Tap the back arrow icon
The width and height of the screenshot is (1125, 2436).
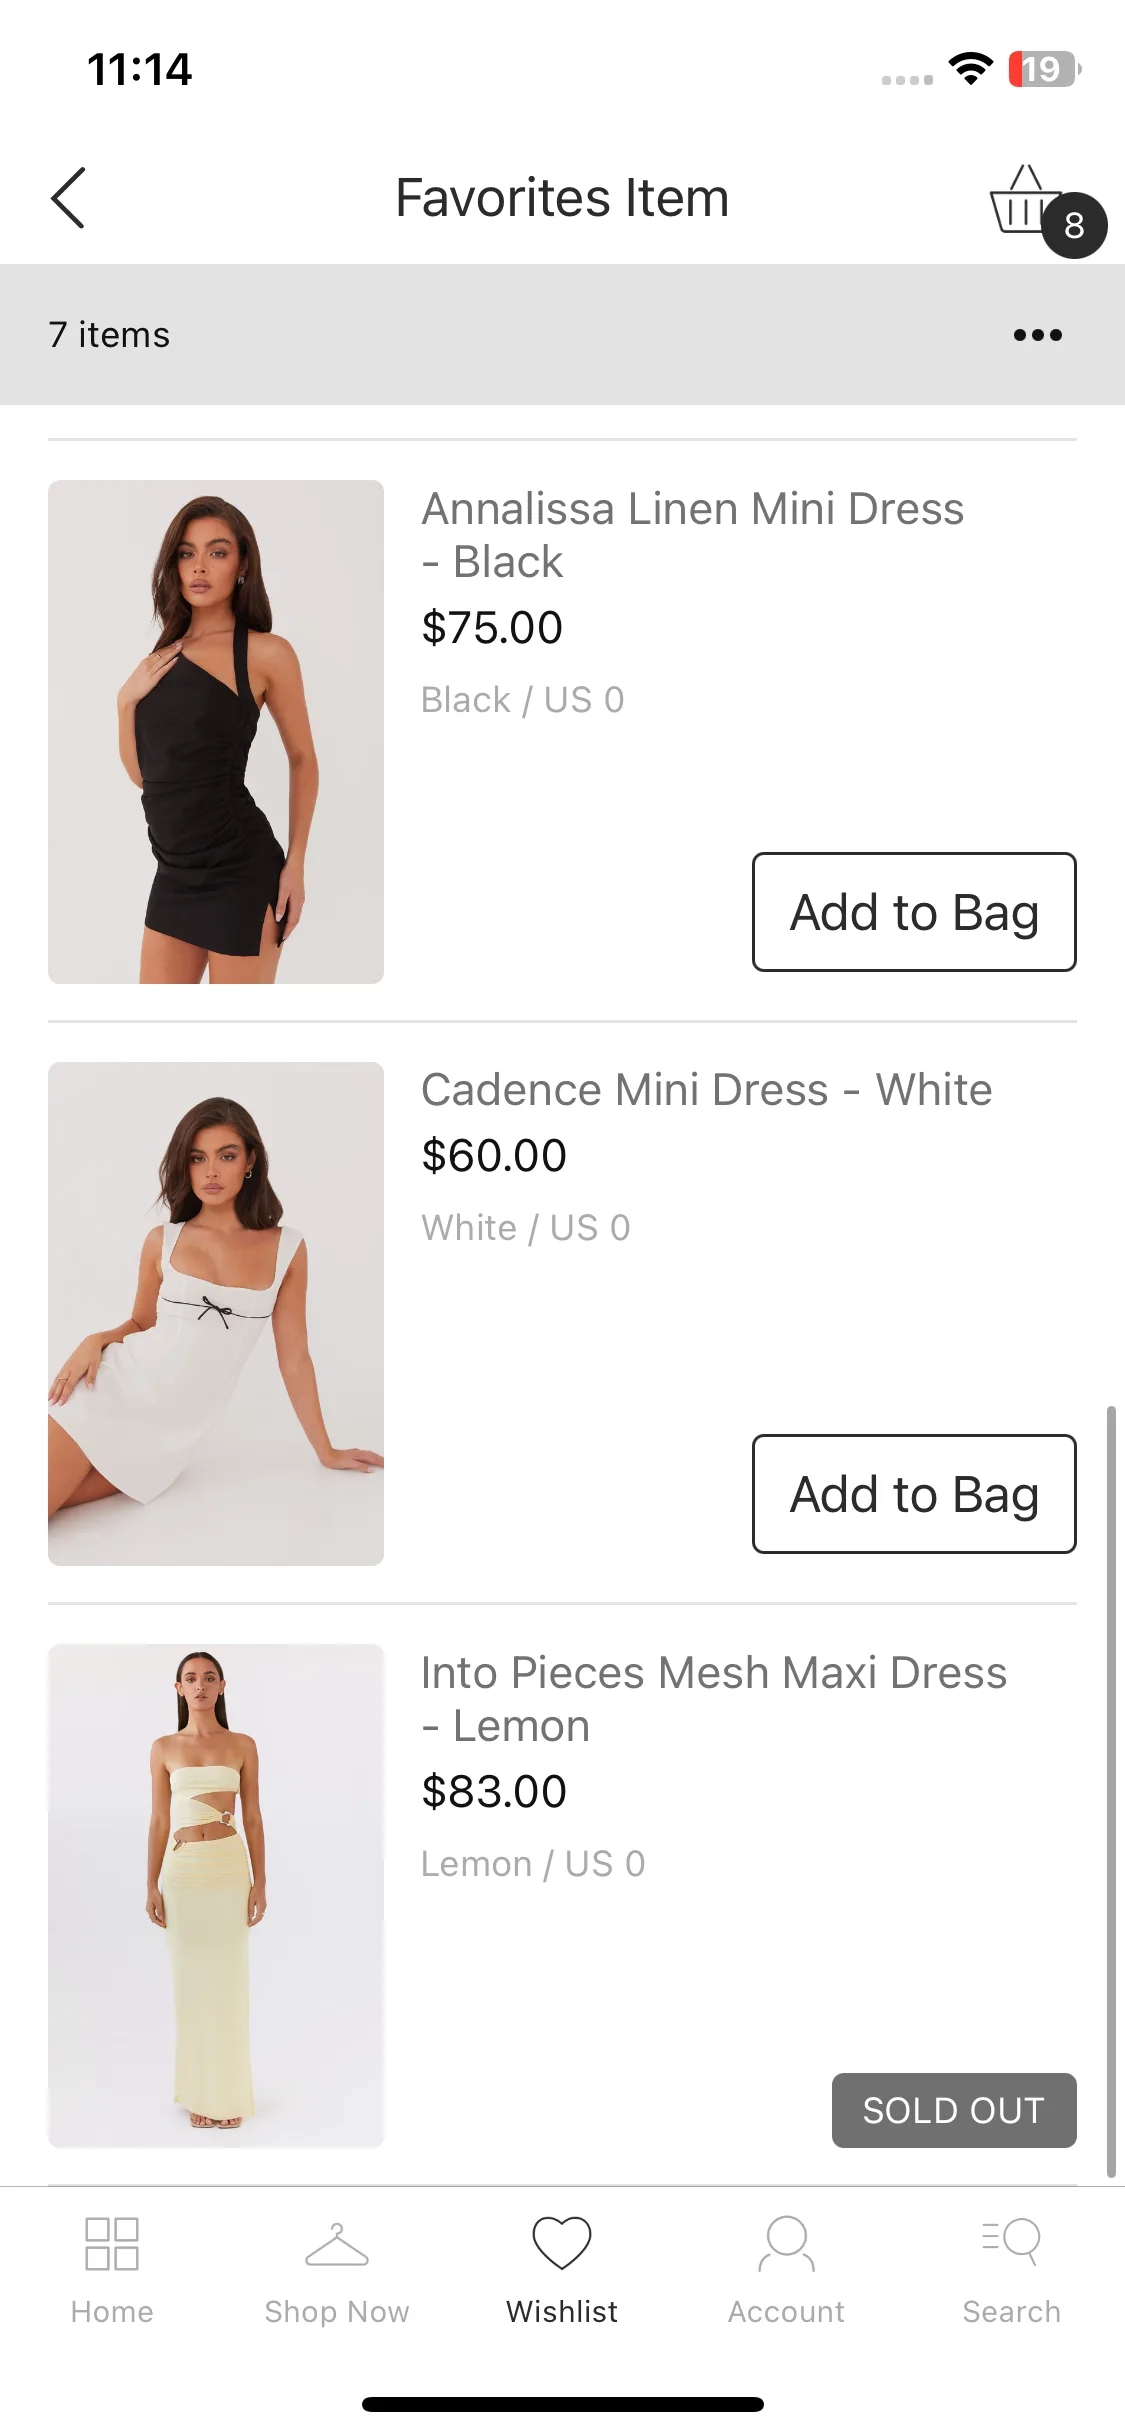click(68, 198)
